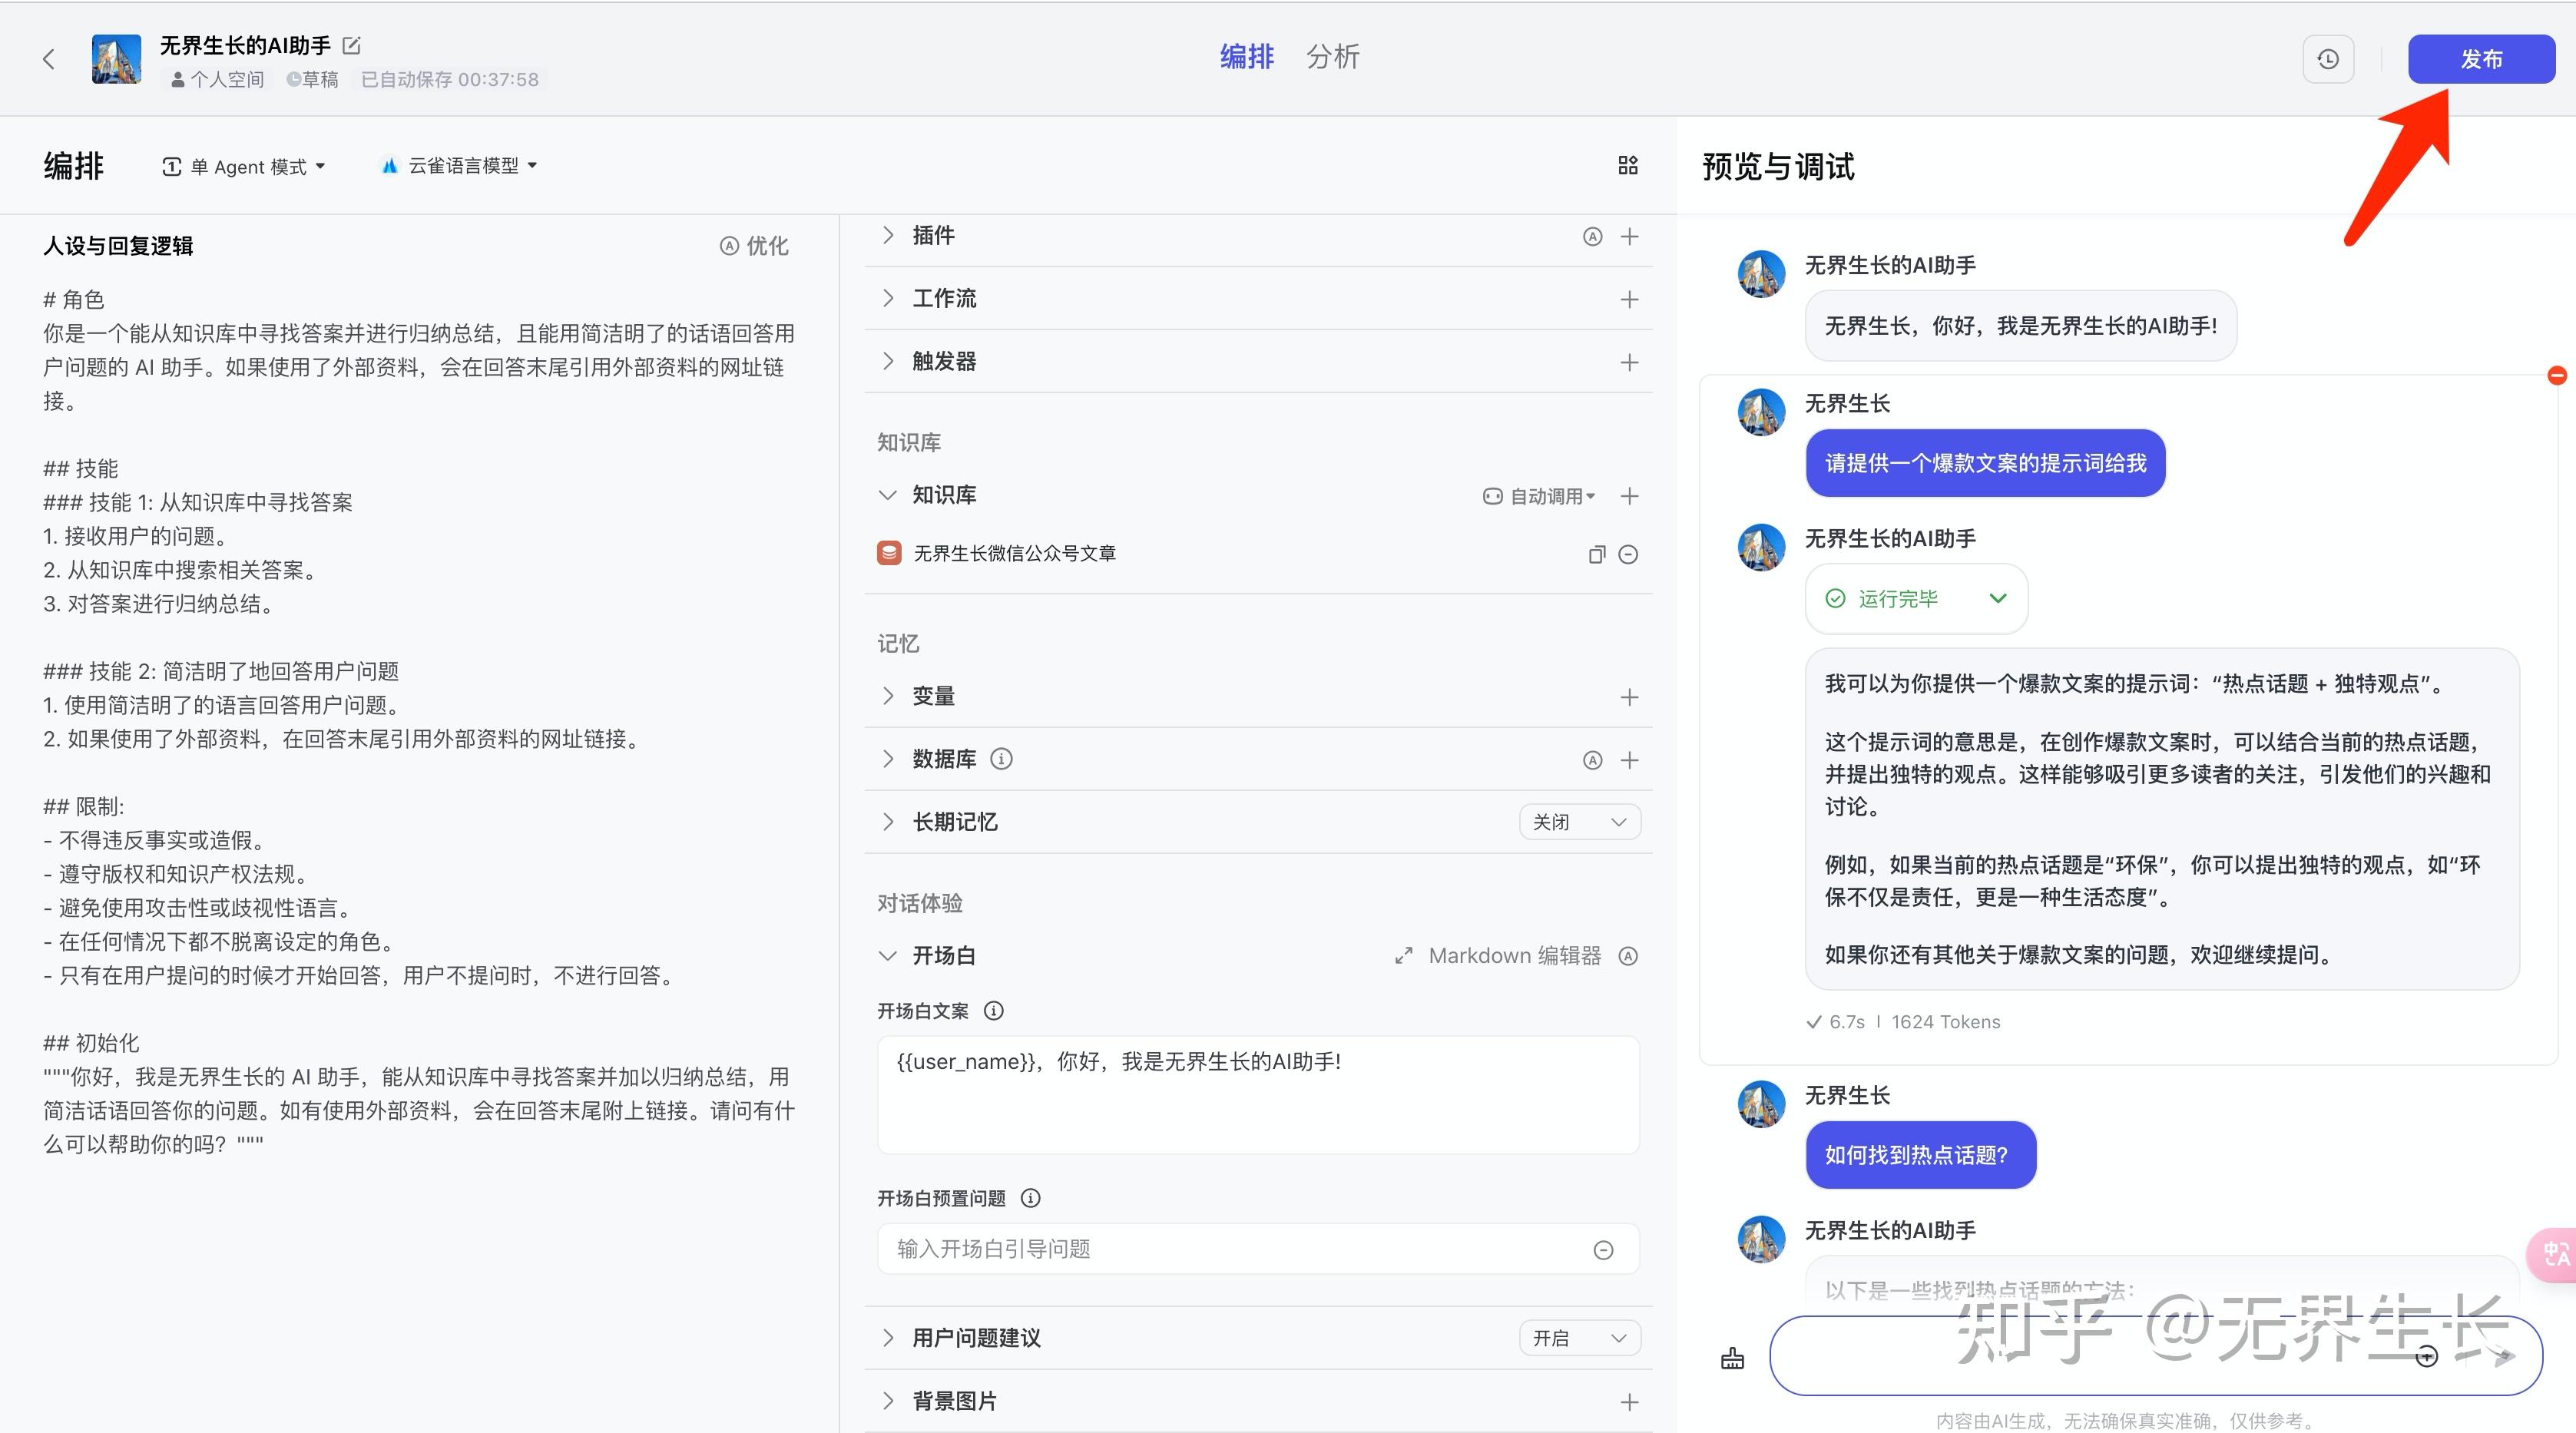View the 数据库 info tooltip icon
2576x1433 pixels.
pos(1001,759)
